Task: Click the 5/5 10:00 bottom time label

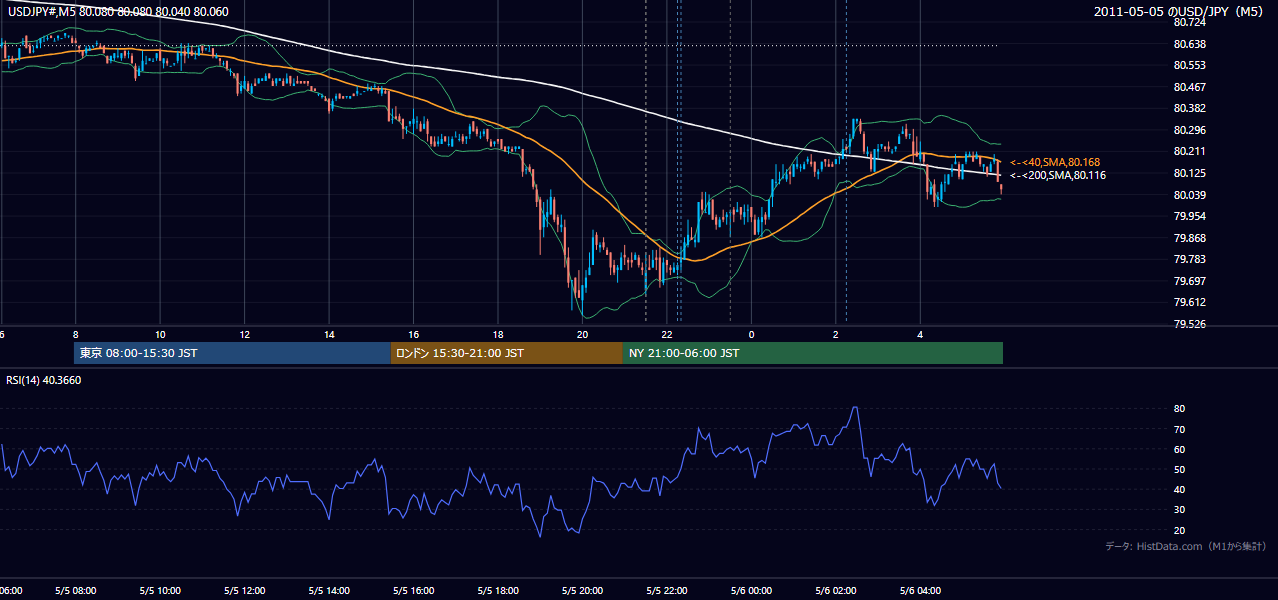Action: coord(160,590)
